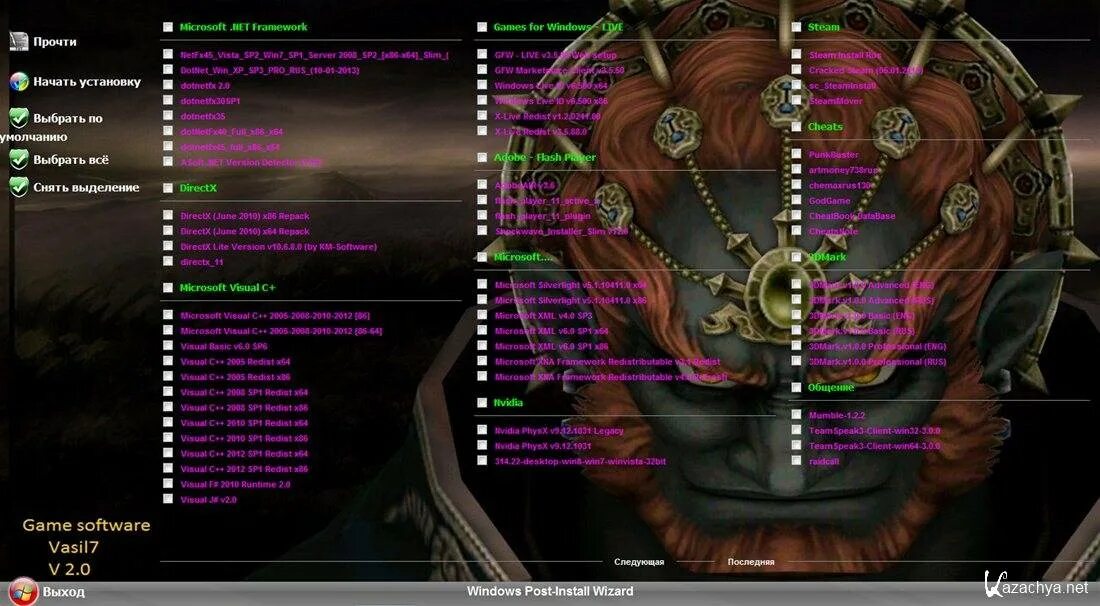1100x606 pixels.
Task: Select 'Microsoft Visual C++ 2005-2008-2010-2012 [86]' entry
Action: 275,316
